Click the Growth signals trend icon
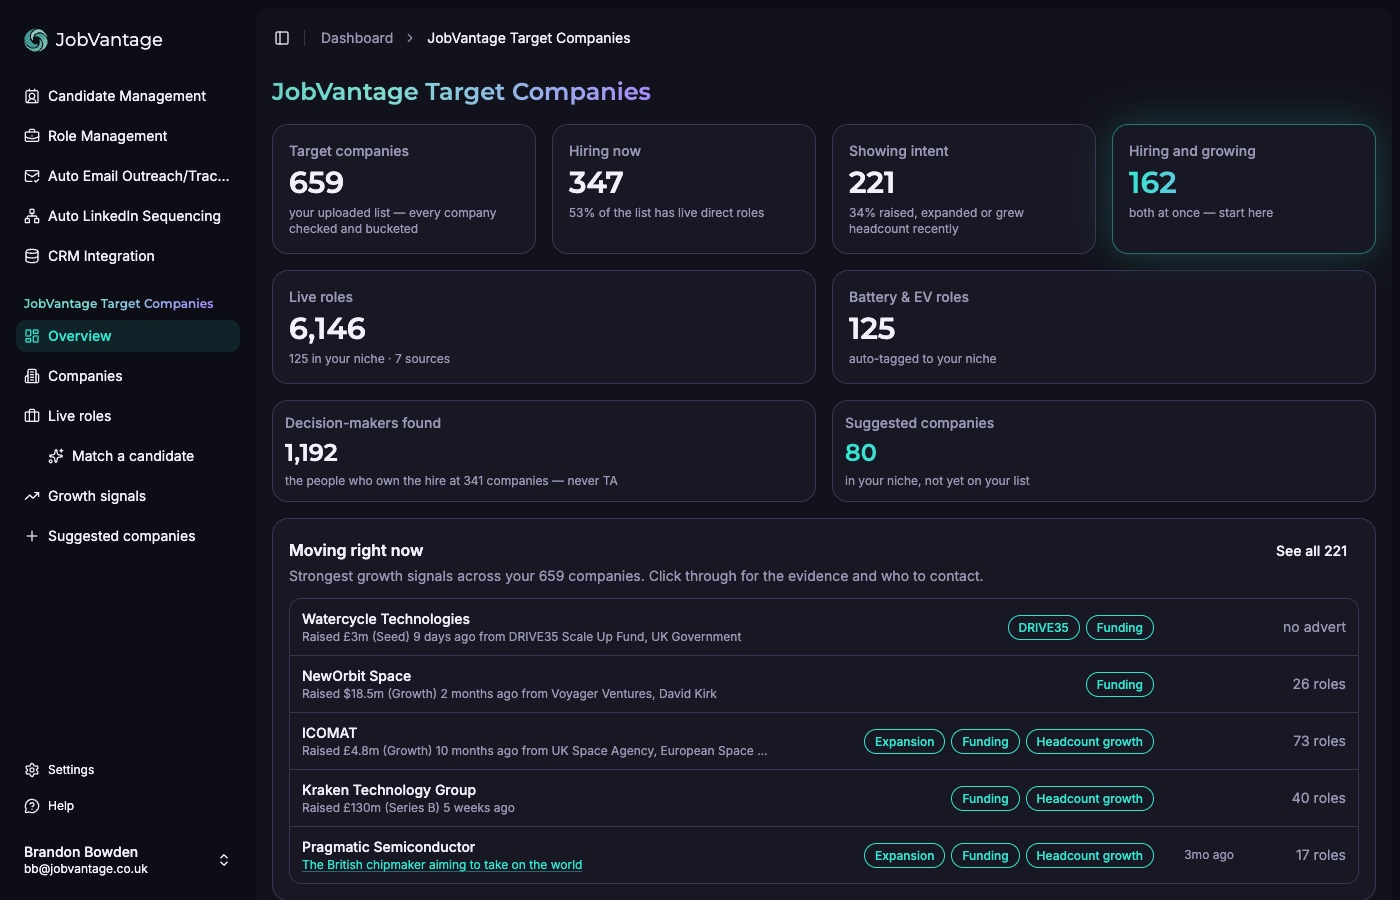Viewport: 1400px width, 900px height. tap(32, 496)
